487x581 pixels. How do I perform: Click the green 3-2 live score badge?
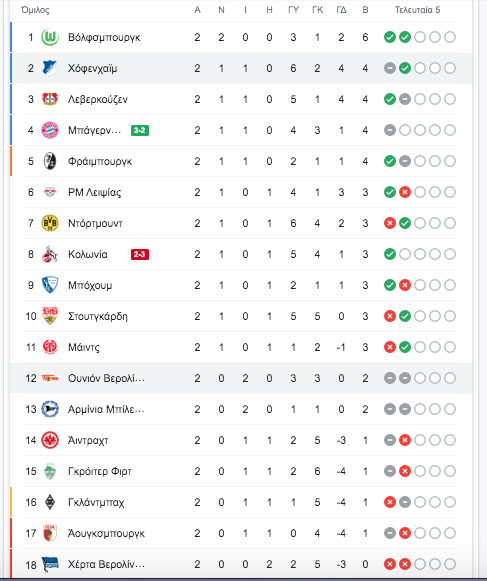click(140, 130)
